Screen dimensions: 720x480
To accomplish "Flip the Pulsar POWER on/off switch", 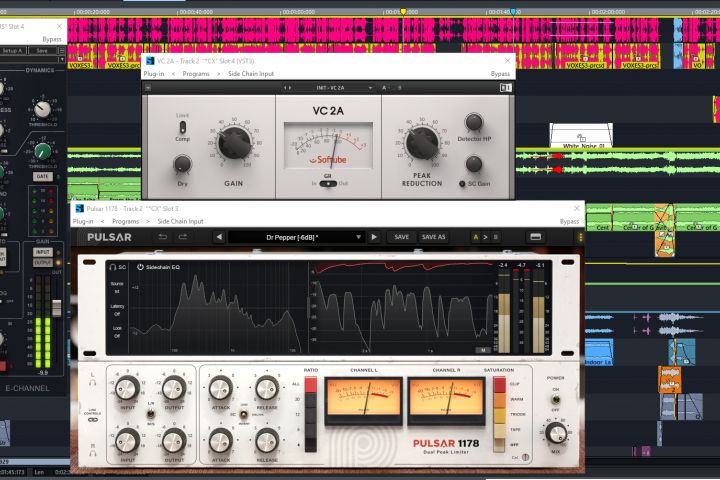I will [555, 399].
